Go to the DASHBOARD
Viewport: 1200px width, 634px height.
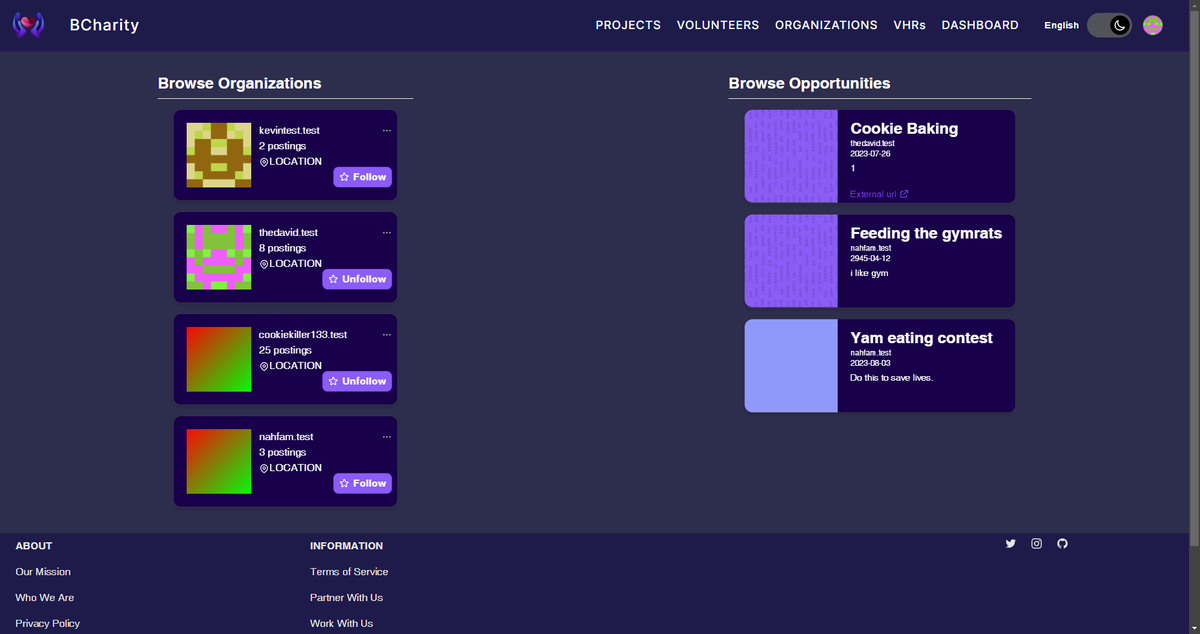(x=980, y=25)
